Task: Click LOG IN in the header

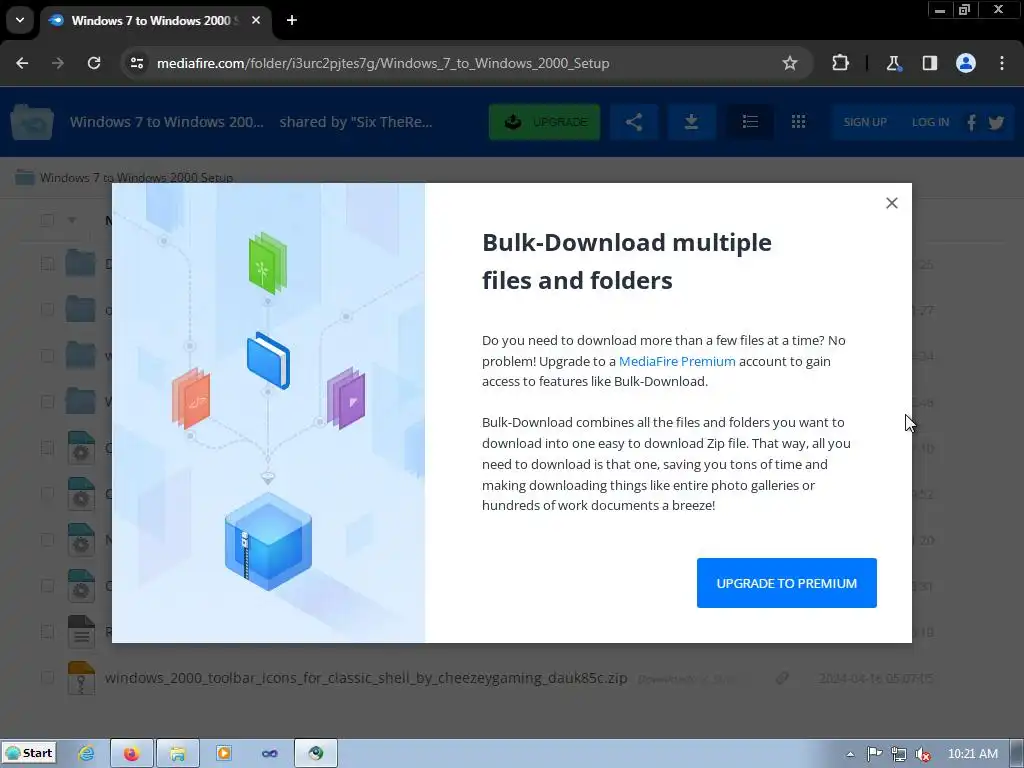Action: (x=930, y=122)
